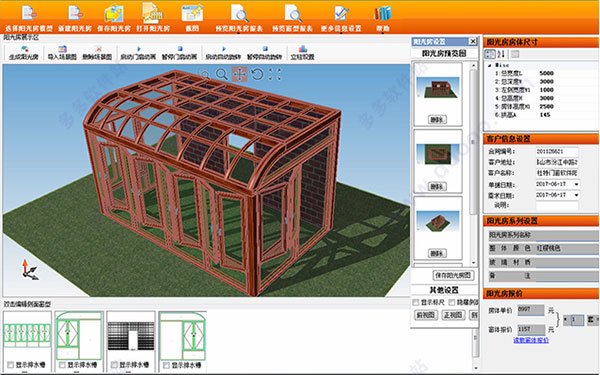Image resolution: width=600 pixels, height=375 pixels.
Task: Click the 3D axis gizmo in the viewport
Action: point(29,269)
